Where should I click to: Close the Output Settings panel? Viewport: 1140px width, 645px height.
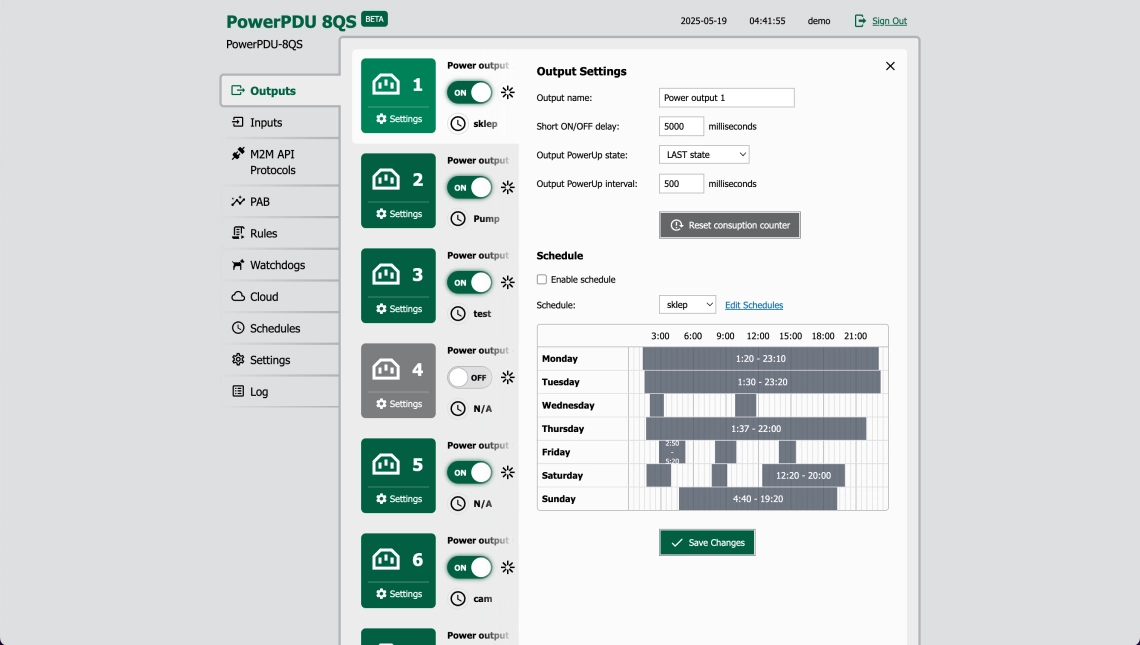pyautogui.click(x=890, y=66)
